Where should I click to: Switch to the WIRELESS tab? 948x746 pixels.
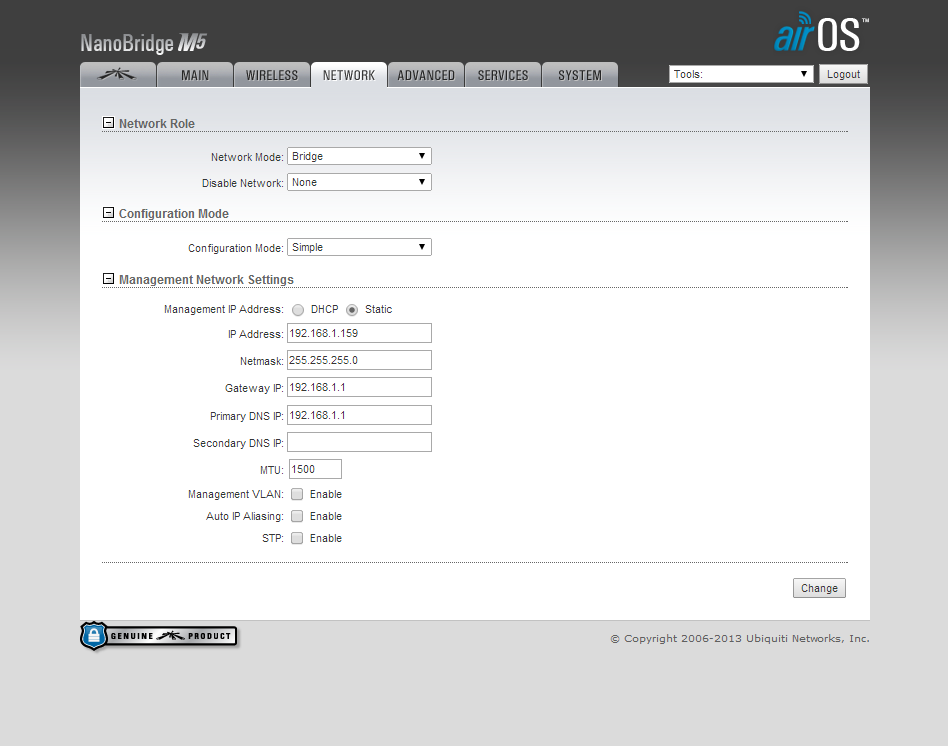(271, 75)
